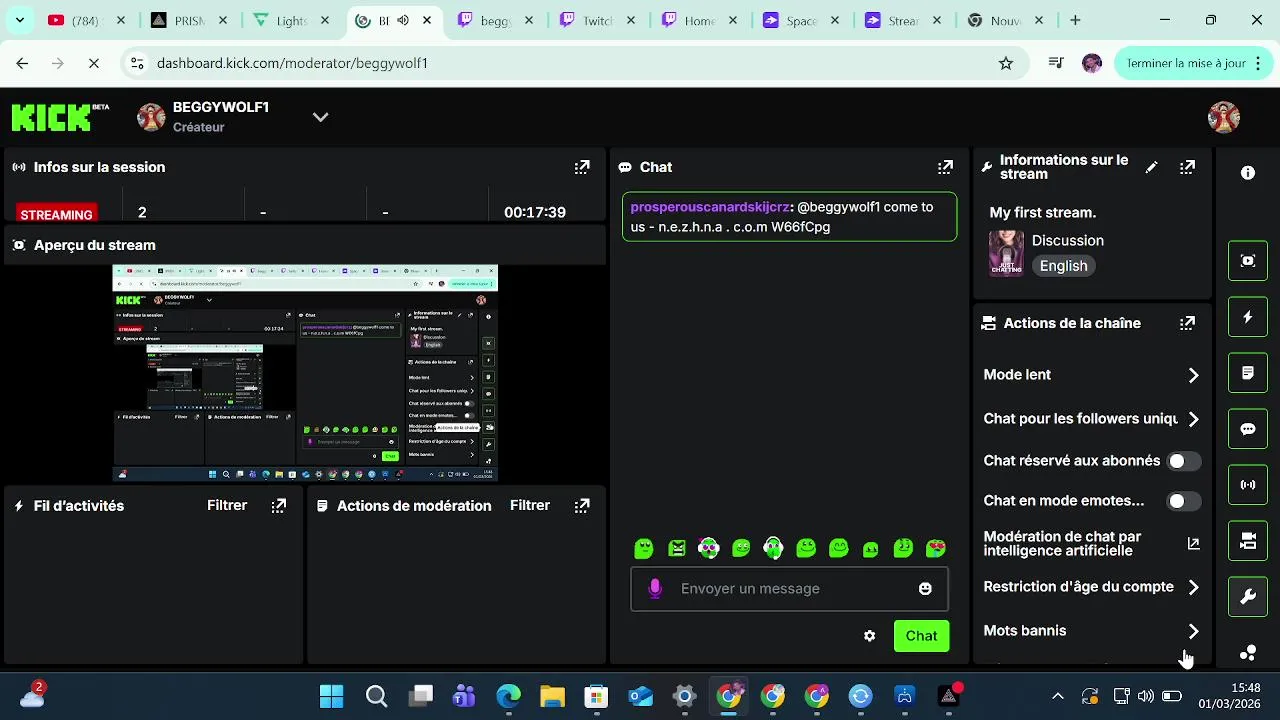Insert the first green Kick emote
Screen dimensions: 1280x720
click(x=644, y=548)
